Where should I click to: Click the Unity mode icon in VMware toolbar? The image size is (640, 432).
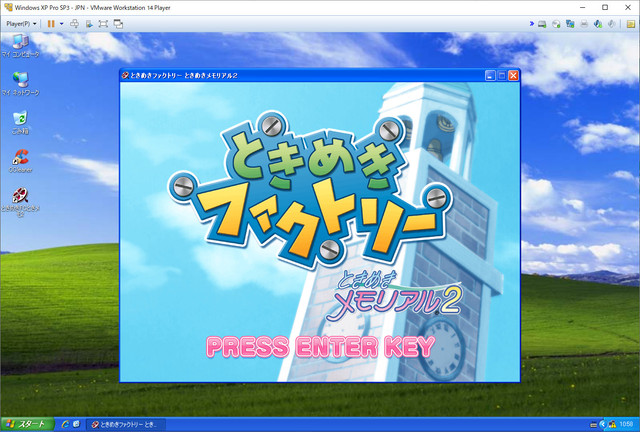pyautogui.click(x=89, y=24)
